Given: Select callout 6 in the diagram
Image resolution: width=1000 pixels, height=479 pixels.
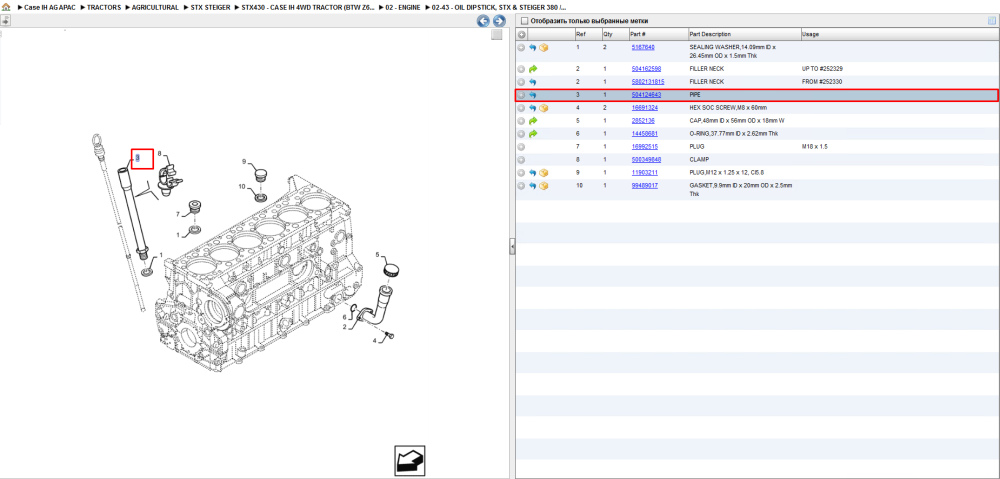Looking at the screenshot, I should coord(345,317).
